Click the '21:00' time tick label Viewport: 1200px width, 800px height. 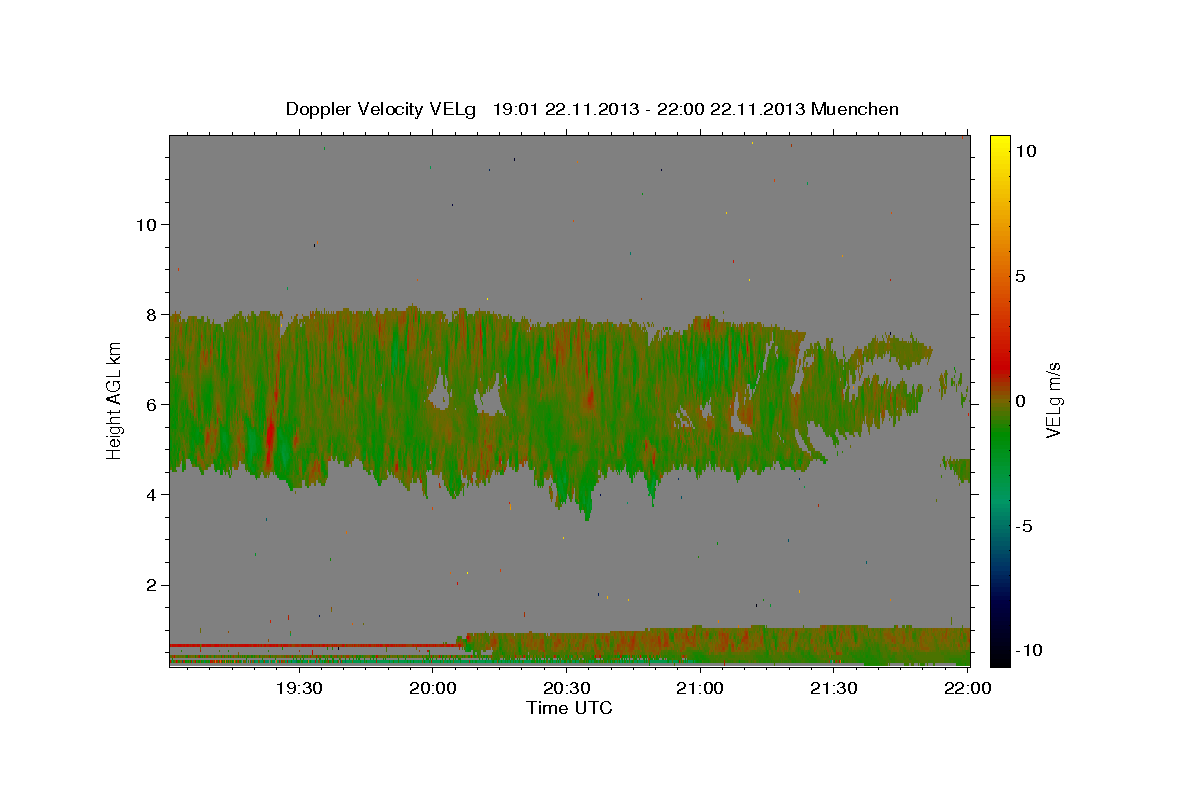699,688
